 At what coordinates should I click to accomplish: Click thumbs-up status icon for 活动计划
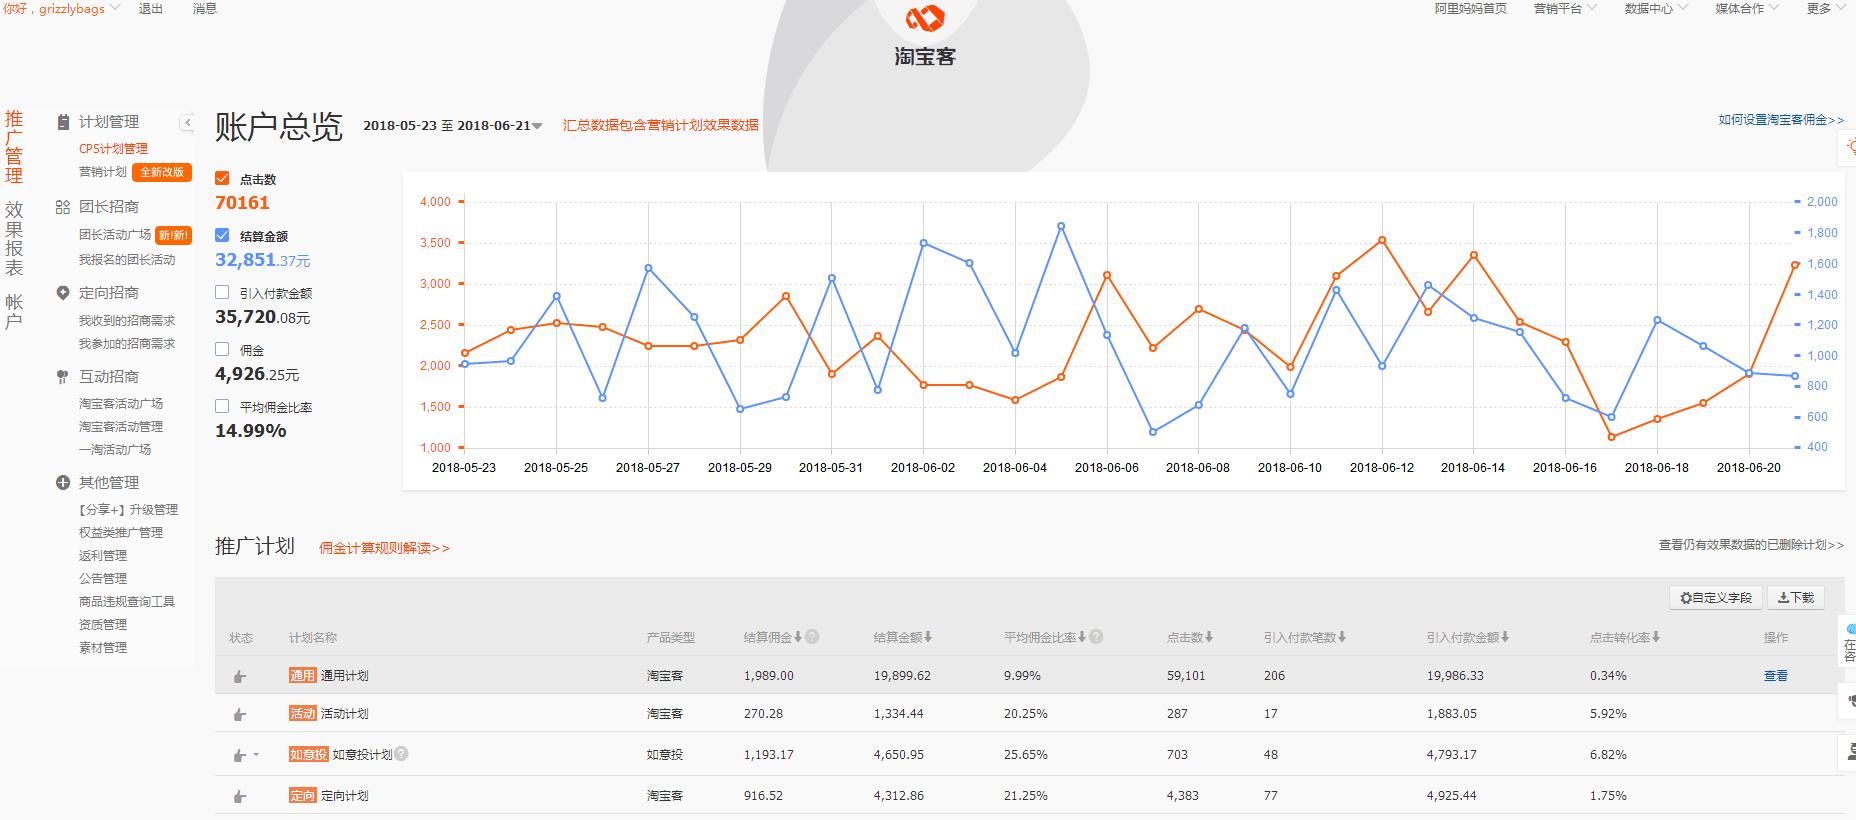tap(239, 715)
